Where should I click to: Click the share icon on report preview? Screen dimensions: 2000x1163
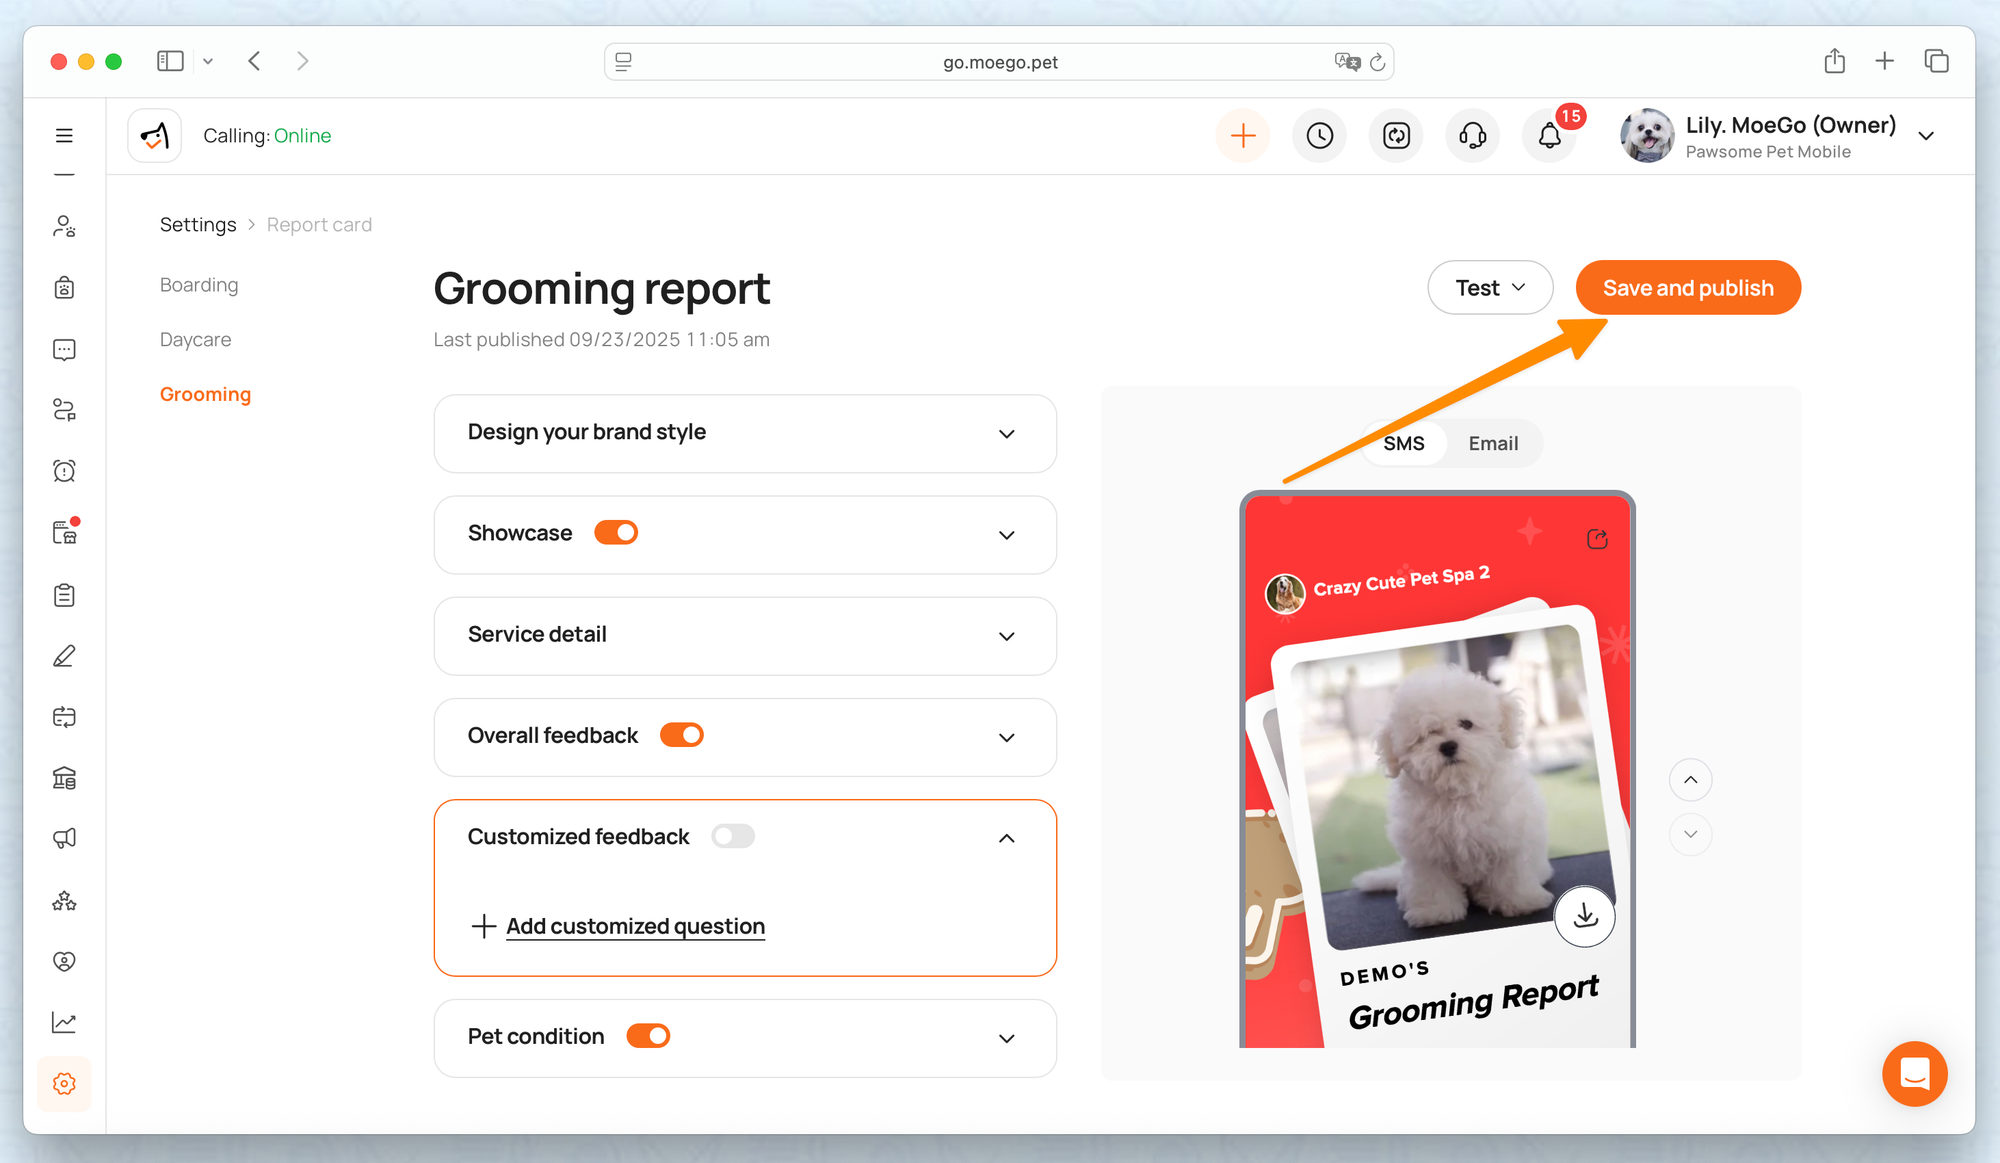[1597, 540]
